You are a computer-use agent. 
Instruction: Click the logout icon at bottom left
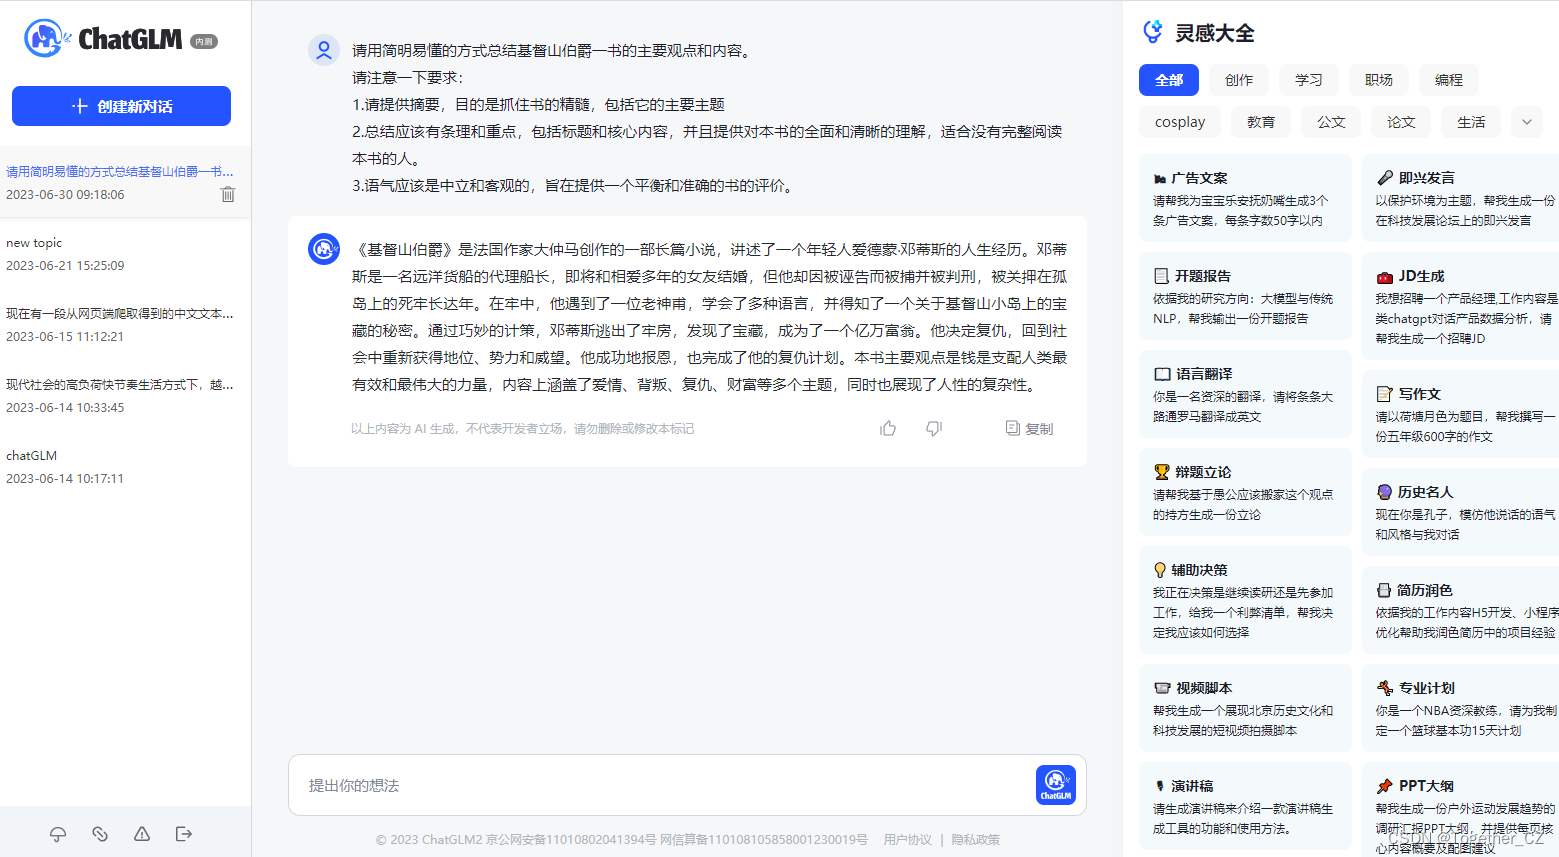(184, 833)
